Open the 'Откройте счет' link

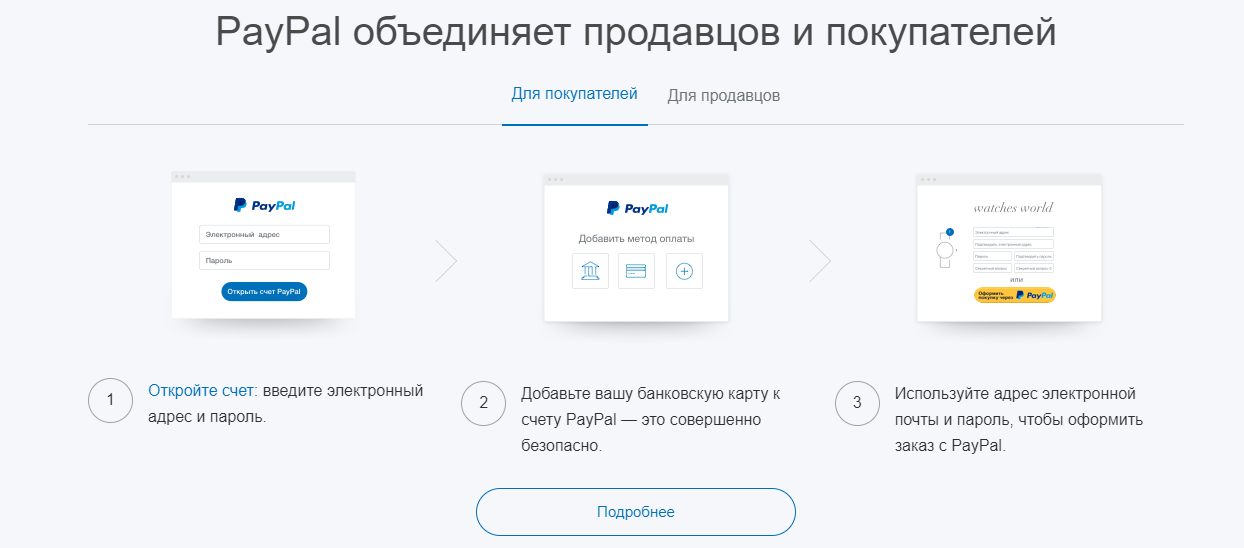pyautogui.click(x=202, y=391)
